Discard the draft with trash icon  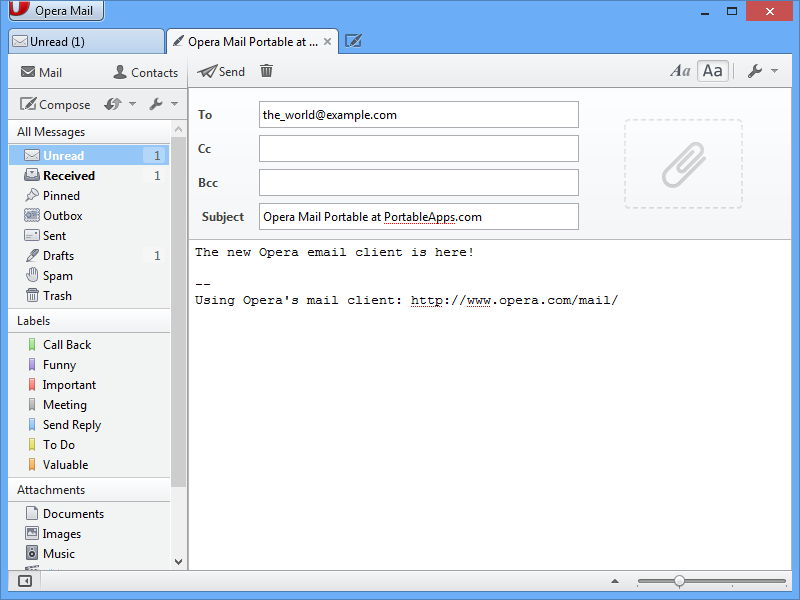pyautogui.click(x=266, y=71)
